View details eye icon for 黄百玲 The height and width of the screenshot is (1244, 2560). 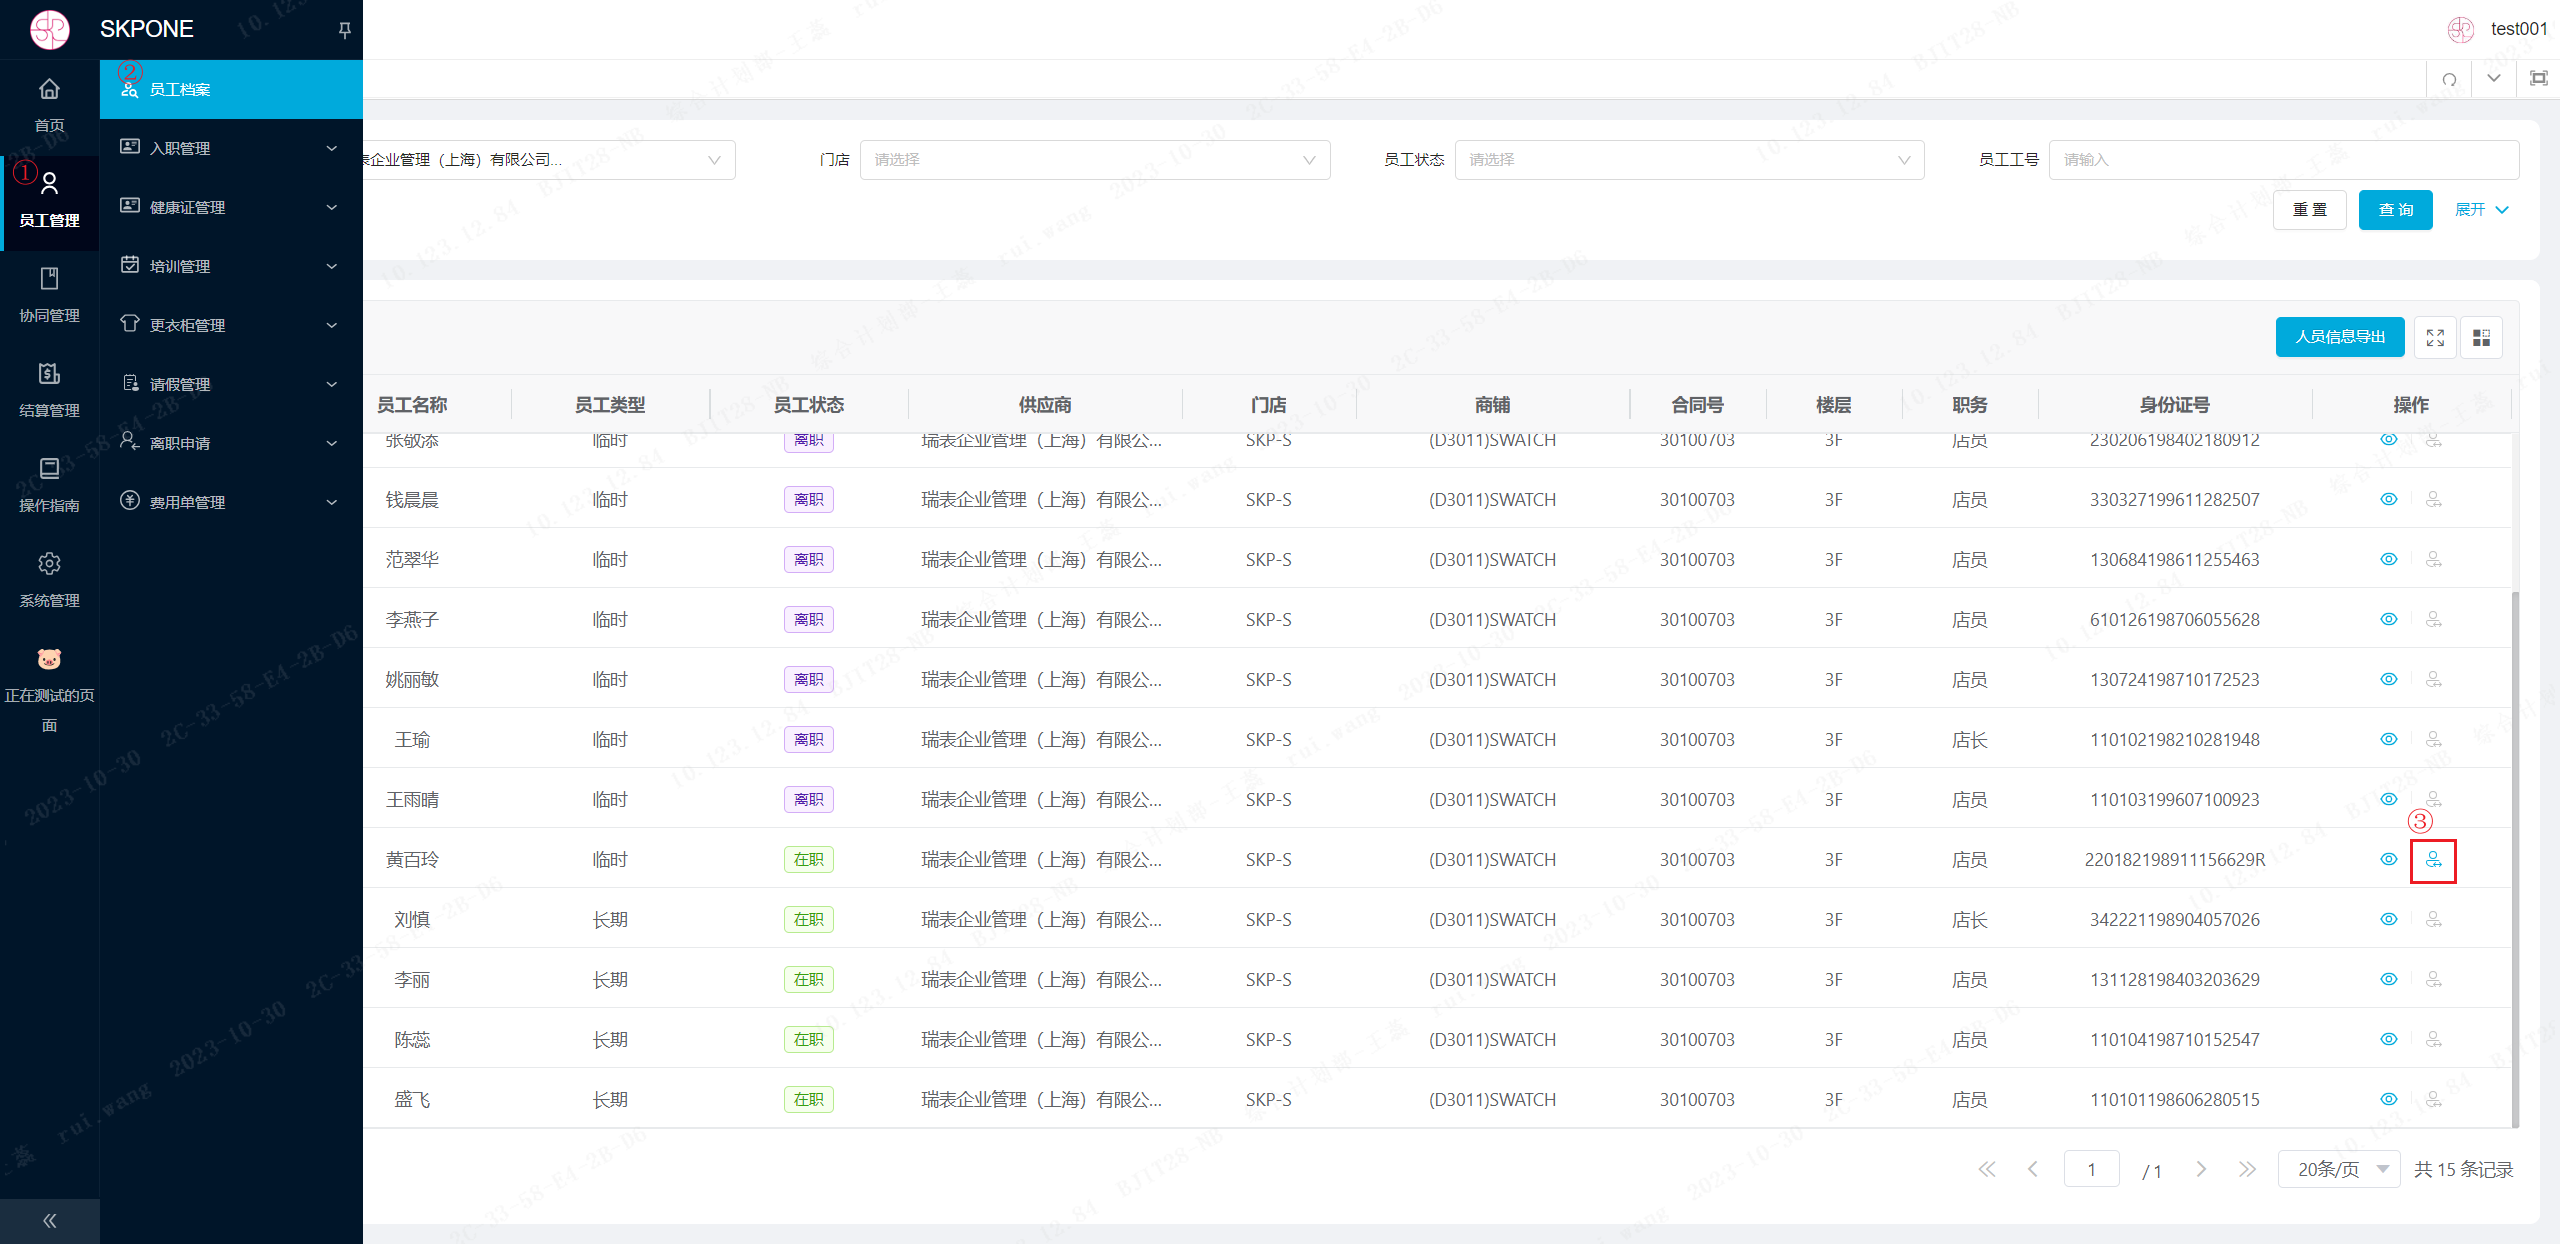coord(2388,860)
